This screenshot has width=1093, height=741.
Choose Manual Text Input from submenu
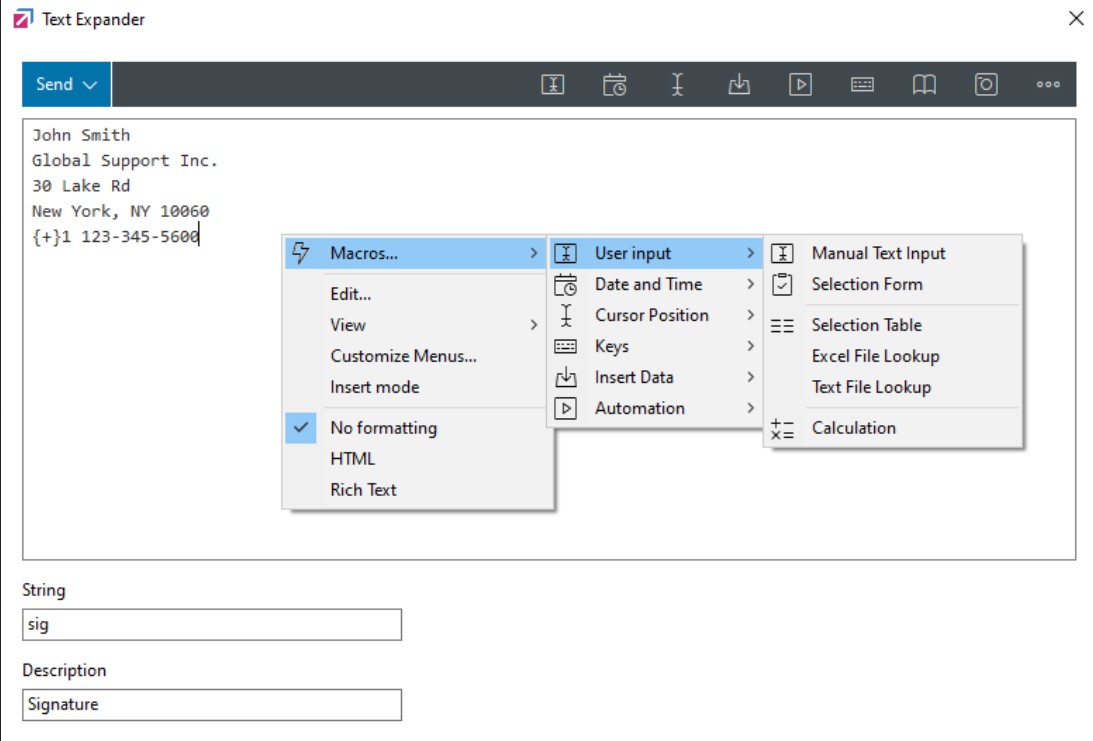(878, 254)
